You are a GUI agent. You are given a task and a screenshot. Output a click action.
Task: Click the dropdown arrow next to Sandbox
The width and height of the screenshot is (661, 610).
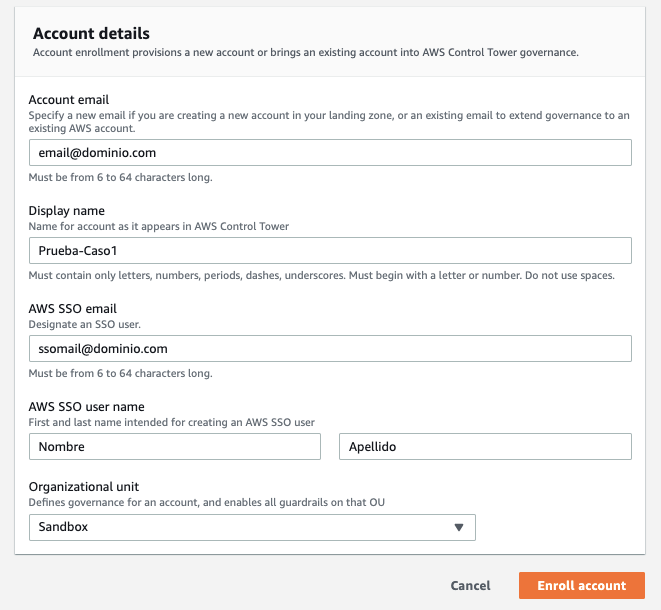(459, 527)
